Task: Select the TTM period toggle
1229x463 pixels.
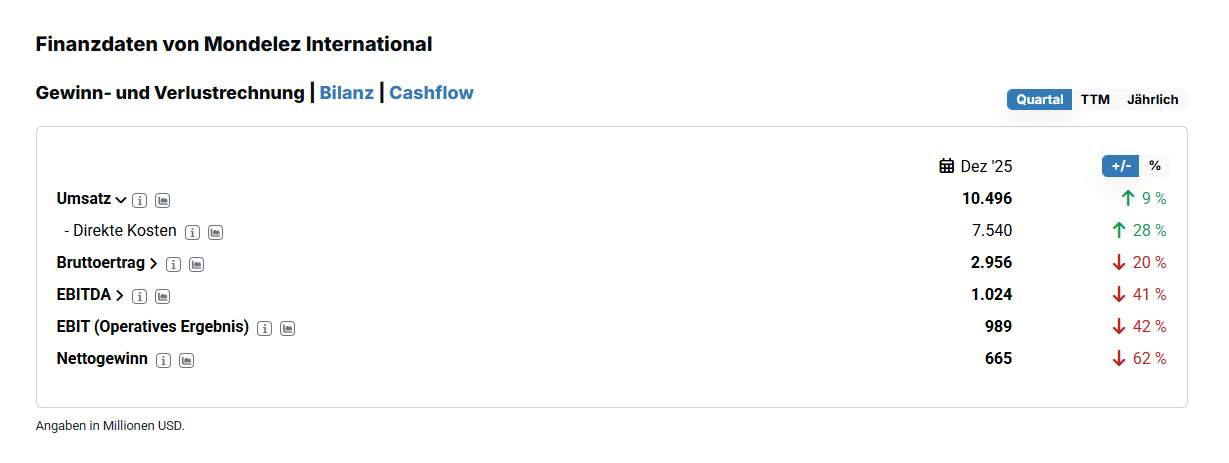Action: [1095, 100]
